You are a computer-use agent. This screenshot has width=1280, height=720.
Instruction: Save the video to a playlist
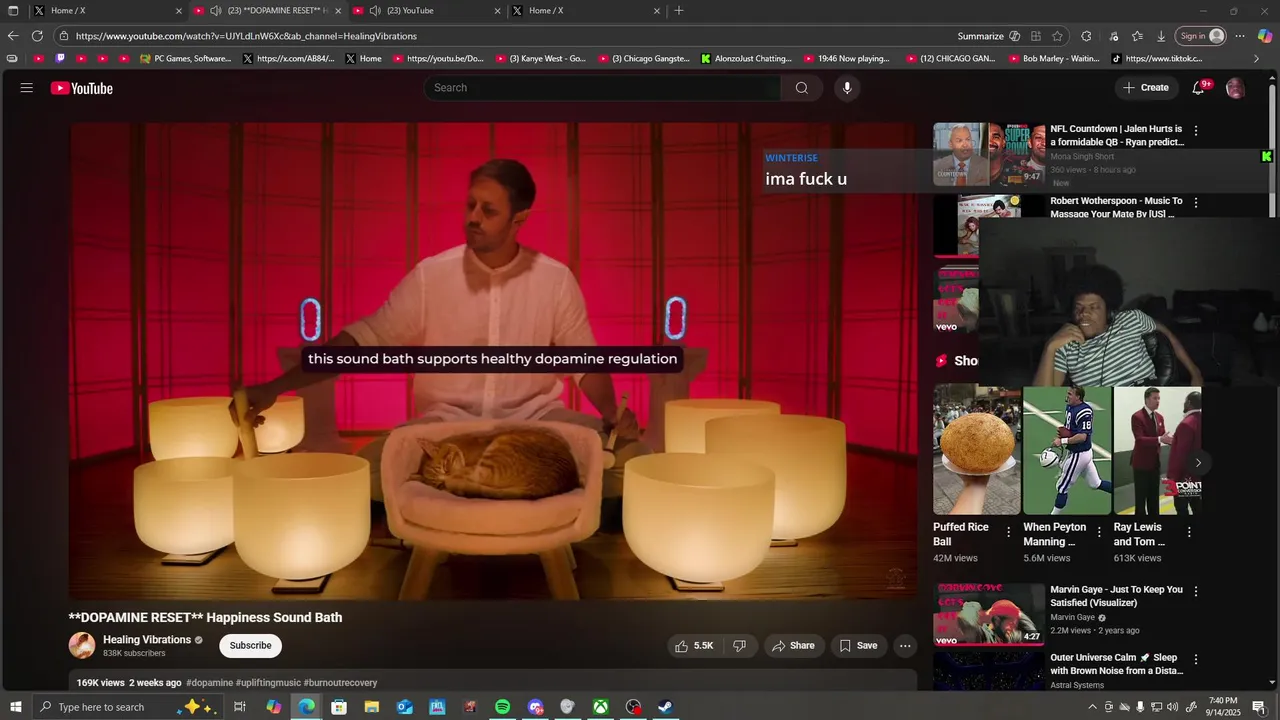[858, 646]
